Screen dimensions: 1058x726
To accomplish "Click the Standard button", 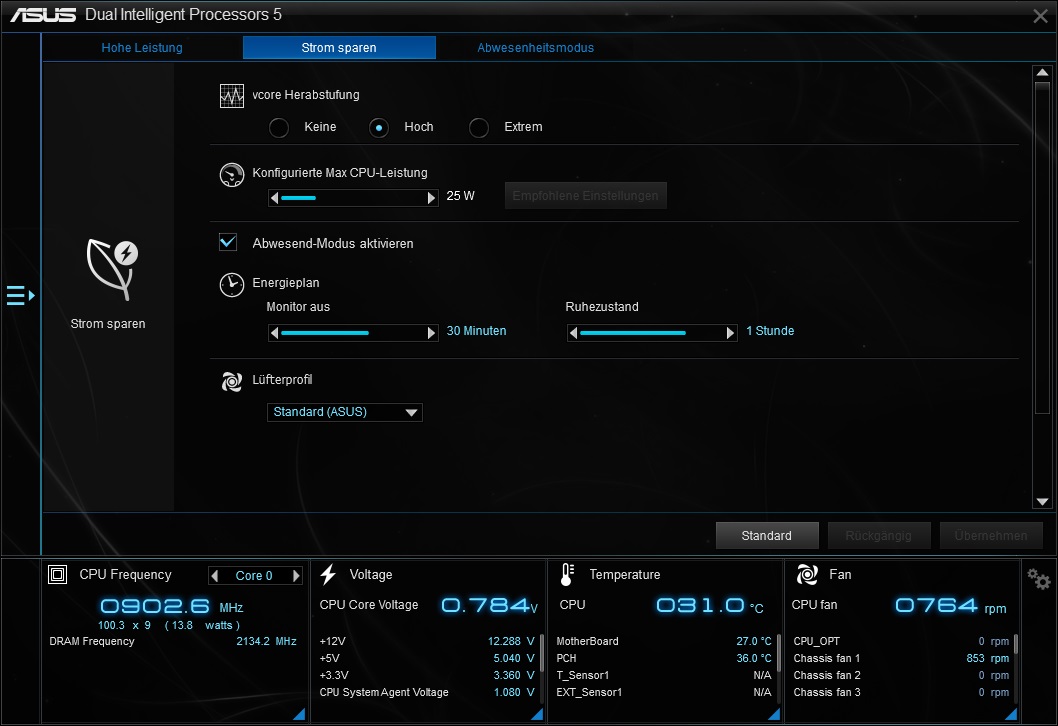I will pyautogui.click(x=767, y=536).
